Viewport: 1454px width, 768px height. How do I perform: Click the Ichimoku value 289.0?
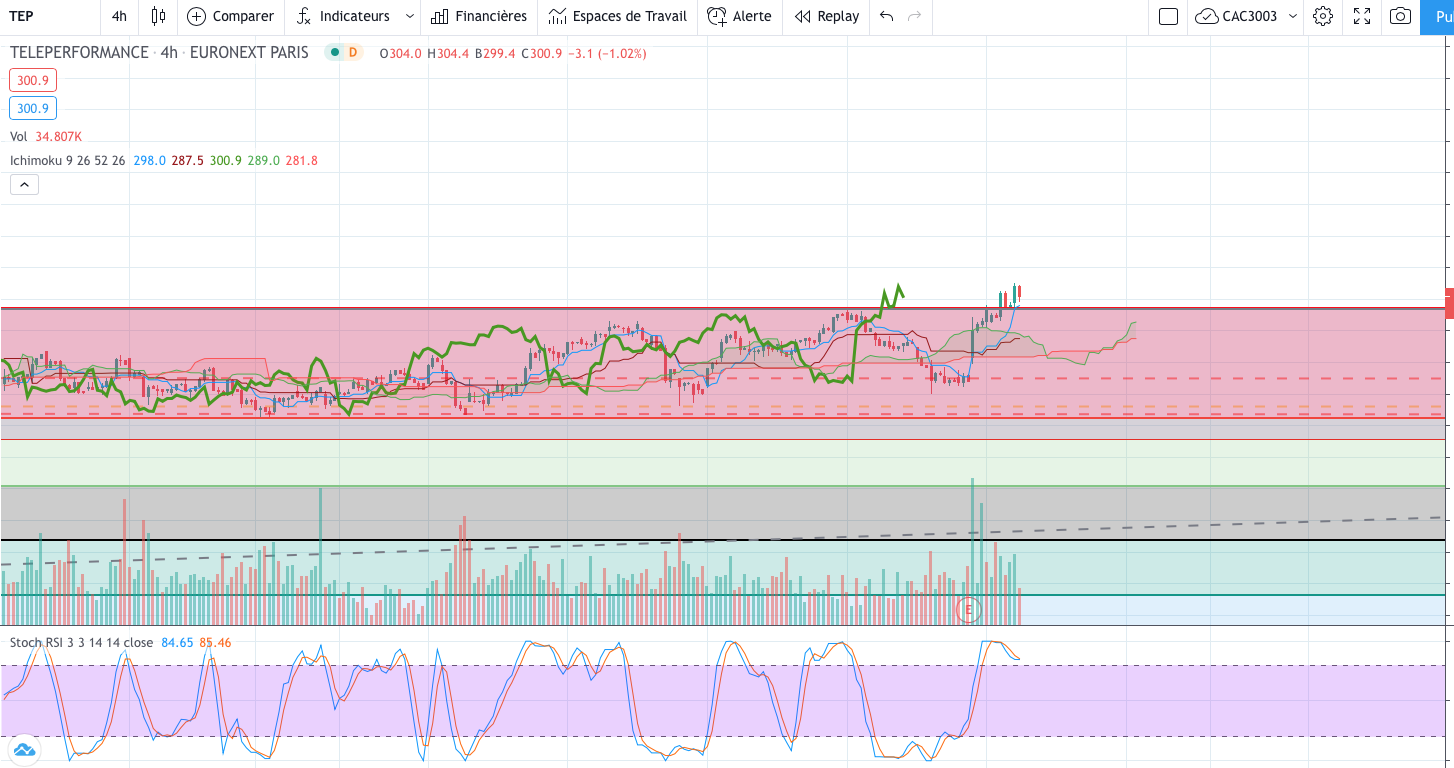click(x=264, y=160)
